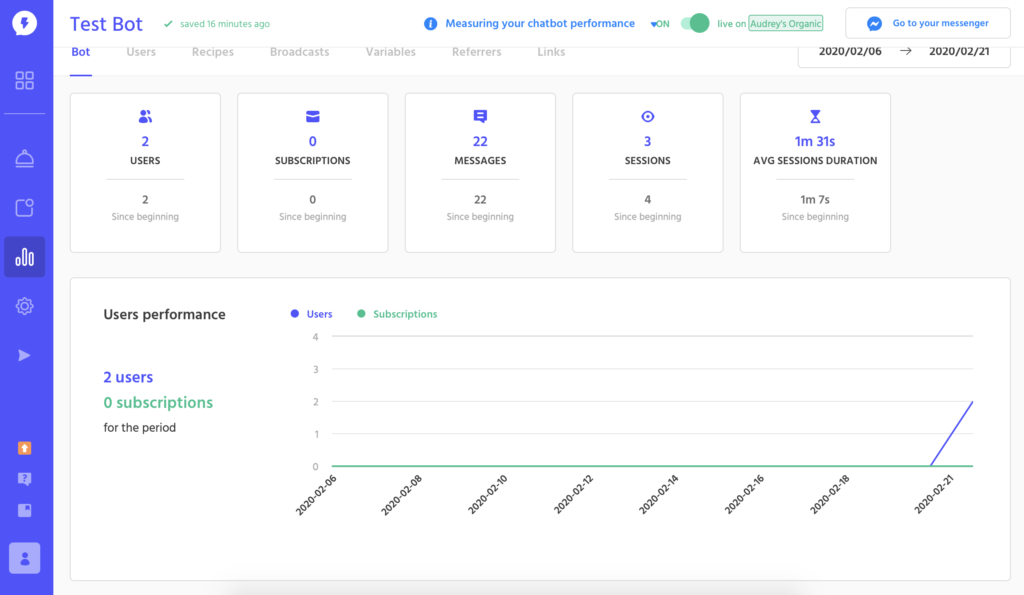
Task: Open the ON status dropdown
Action: click(x=660, y=23)
